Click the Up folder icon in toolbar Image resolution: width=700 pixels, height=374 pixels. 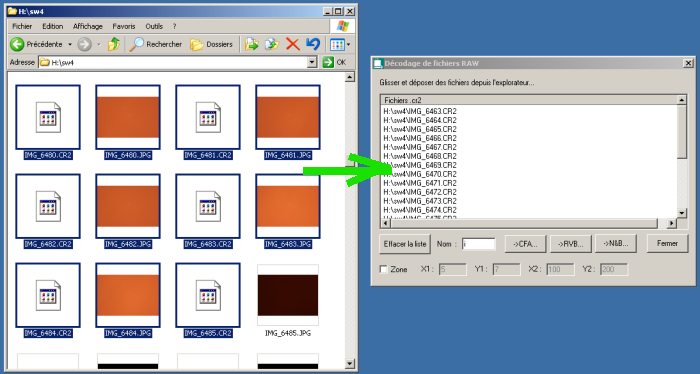pos(114,44)
